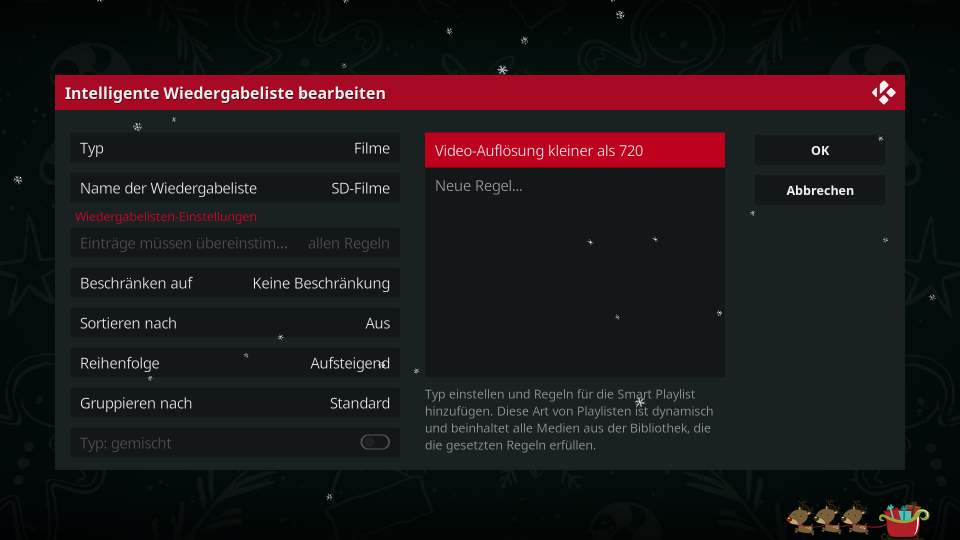Cancel editing with Abbrechen button
The width and height of the screenshot is (960, 540).
[820, 190]
